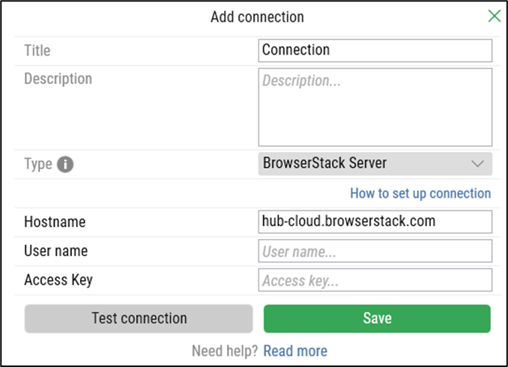This screenshot has width=508, height=367.
Task: Select the Hostname input field
Action: point(375,222)
